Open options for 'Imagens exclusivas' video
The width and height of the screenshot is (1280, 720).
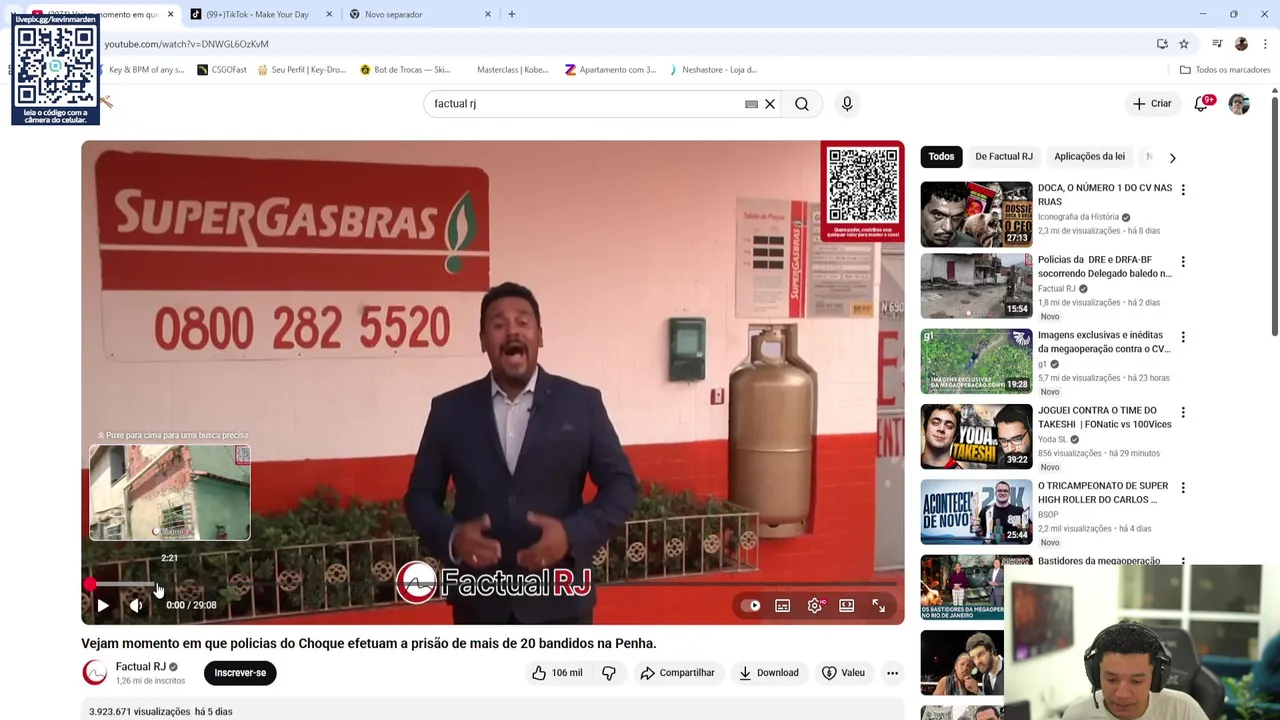[x=1183, y=337]
